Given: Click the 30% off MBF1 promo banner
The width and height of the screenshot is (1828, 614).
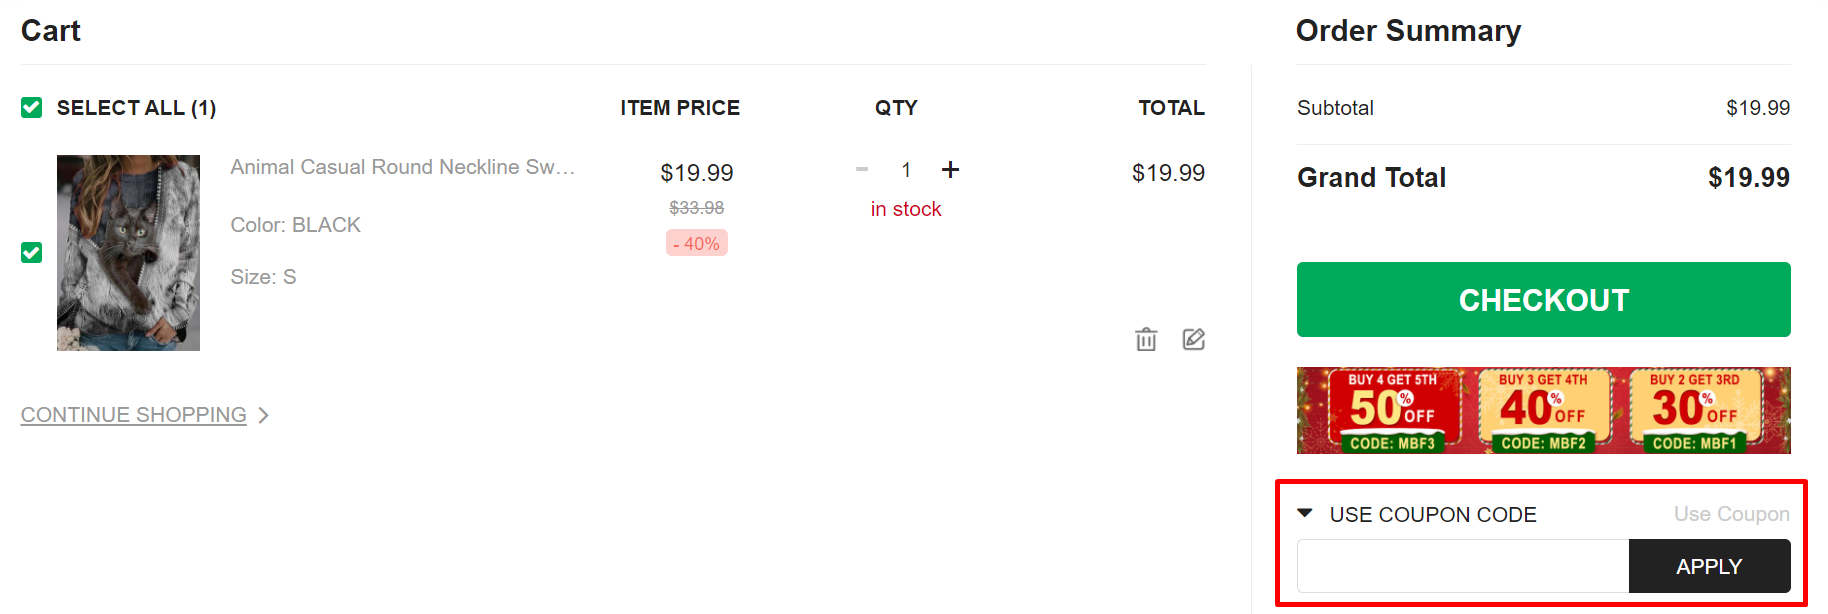Looking at the screenshot, I should [x=1695, y=411].
